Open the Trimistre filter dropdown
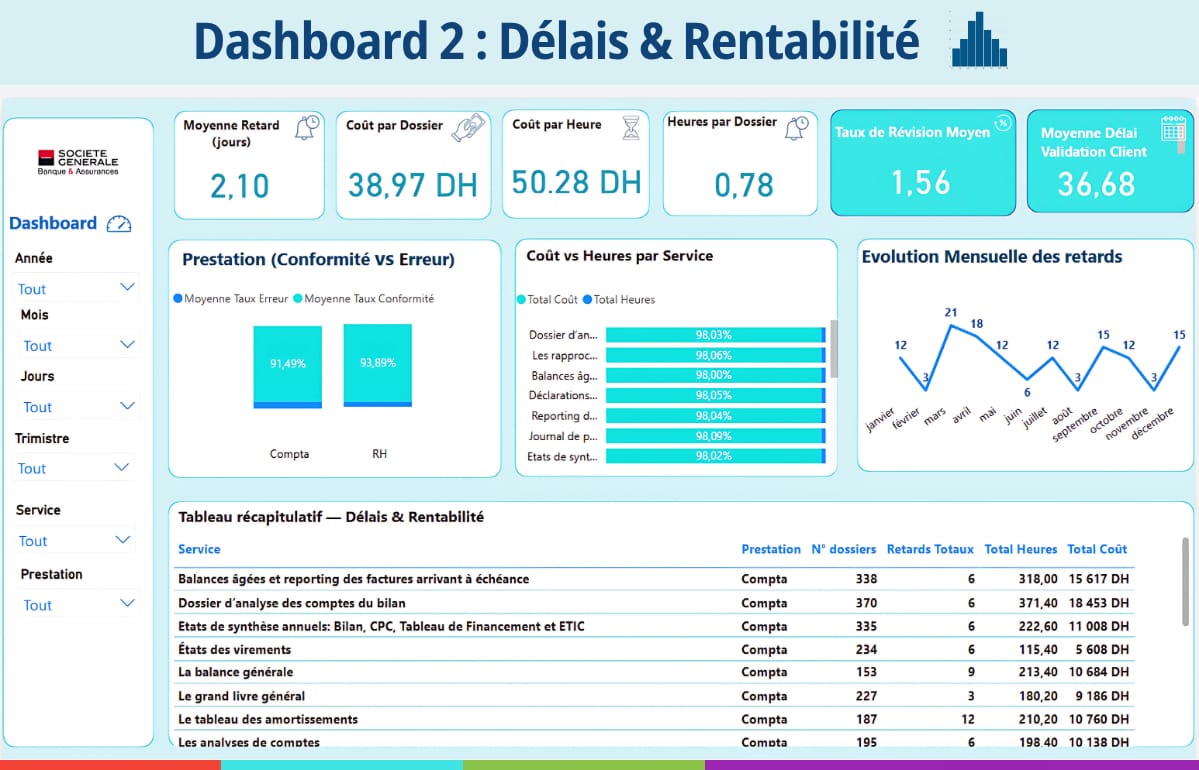 [x=75, y=468]
